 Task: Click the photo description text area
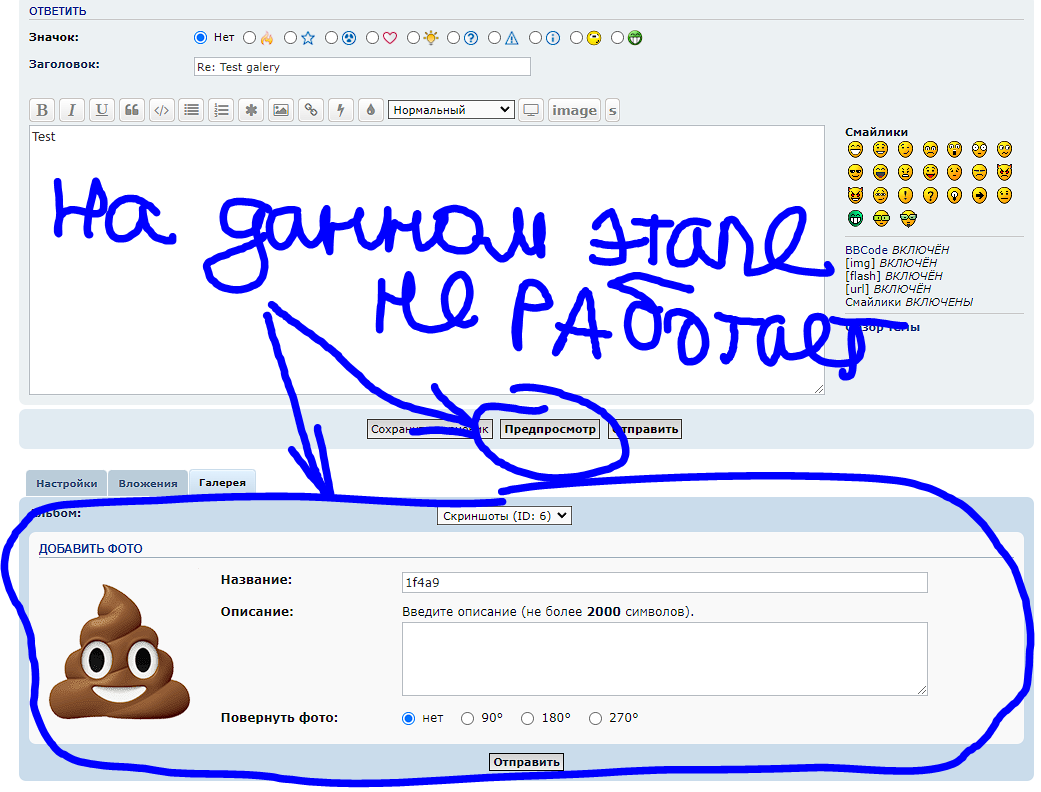tap(664, 658)
